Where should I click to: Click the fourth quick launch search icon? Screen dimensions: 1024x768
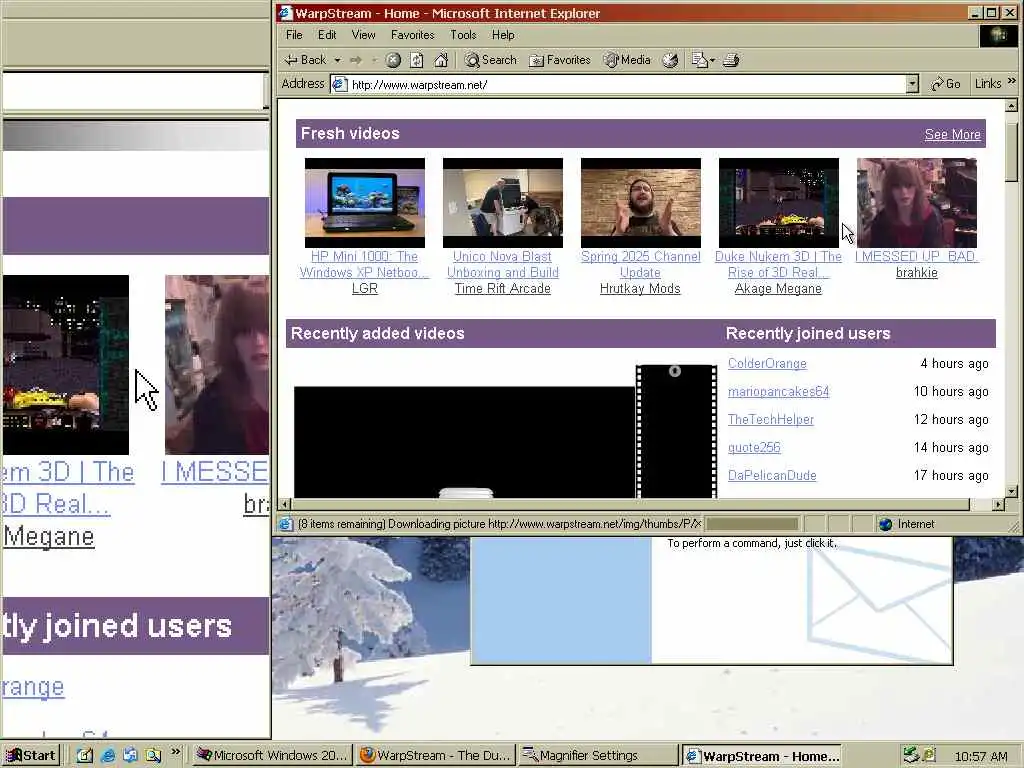[x=153, y=756]
